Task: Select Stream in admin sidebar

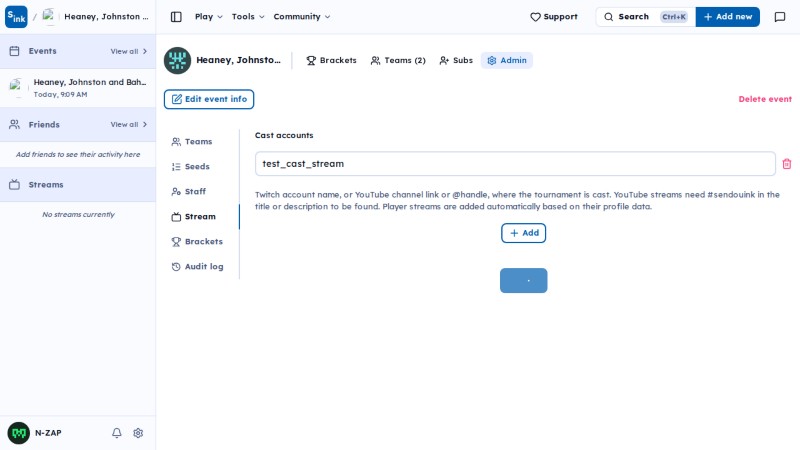Action: click(x=194, y=217)
